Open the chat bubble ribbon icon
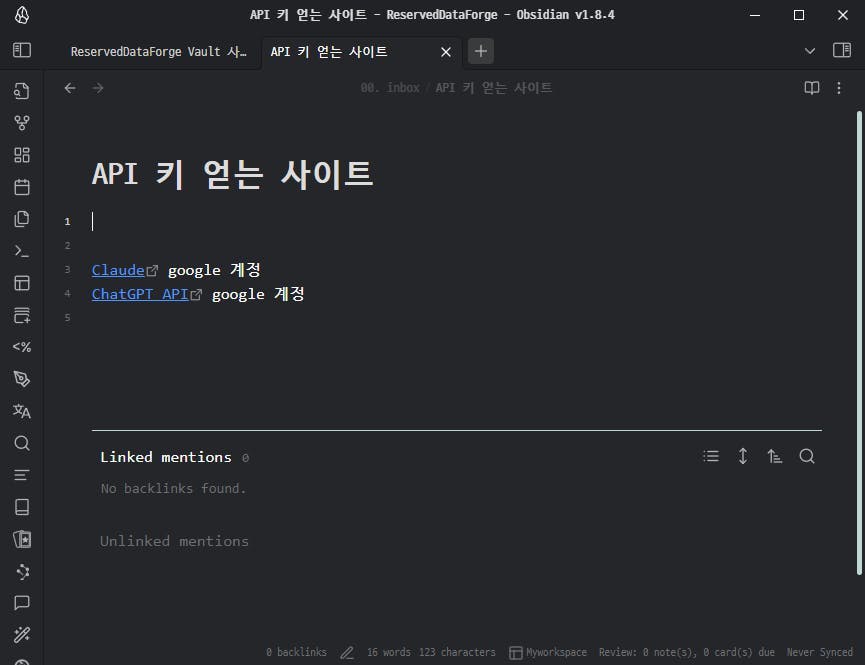Screen dimensions: 865x665 [22, 603]
